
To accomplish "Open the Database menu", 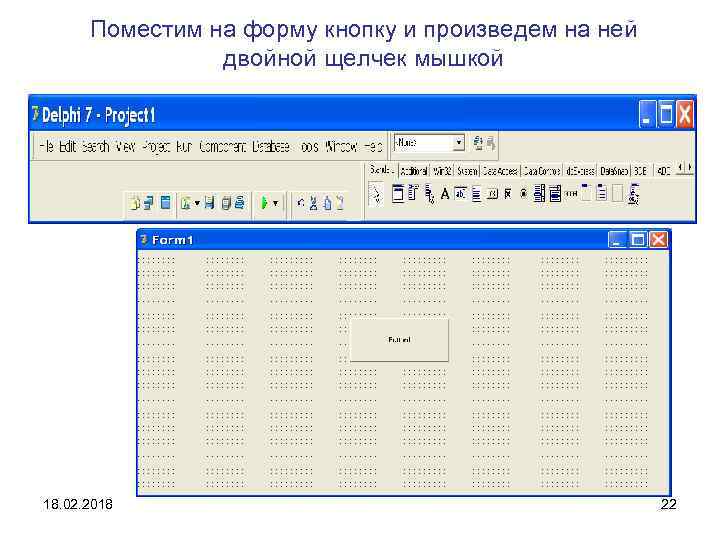I will (x=271, y=146).
